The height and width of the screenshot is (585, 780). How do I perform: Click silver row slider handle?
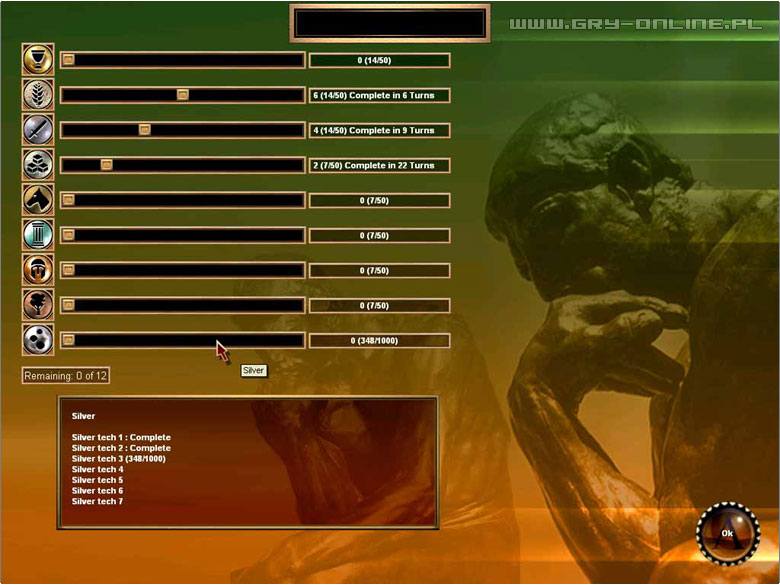tap(69, 340)
